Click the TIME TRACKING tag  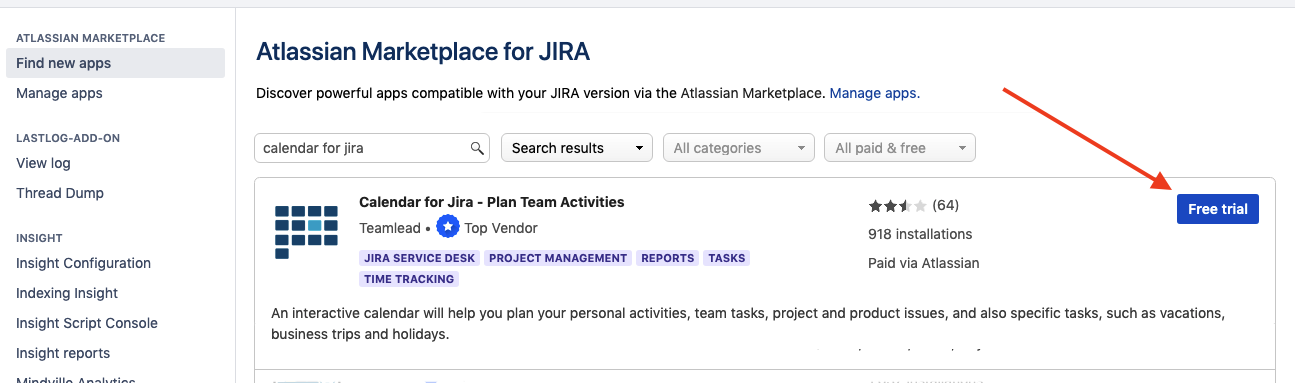point(409,279)
